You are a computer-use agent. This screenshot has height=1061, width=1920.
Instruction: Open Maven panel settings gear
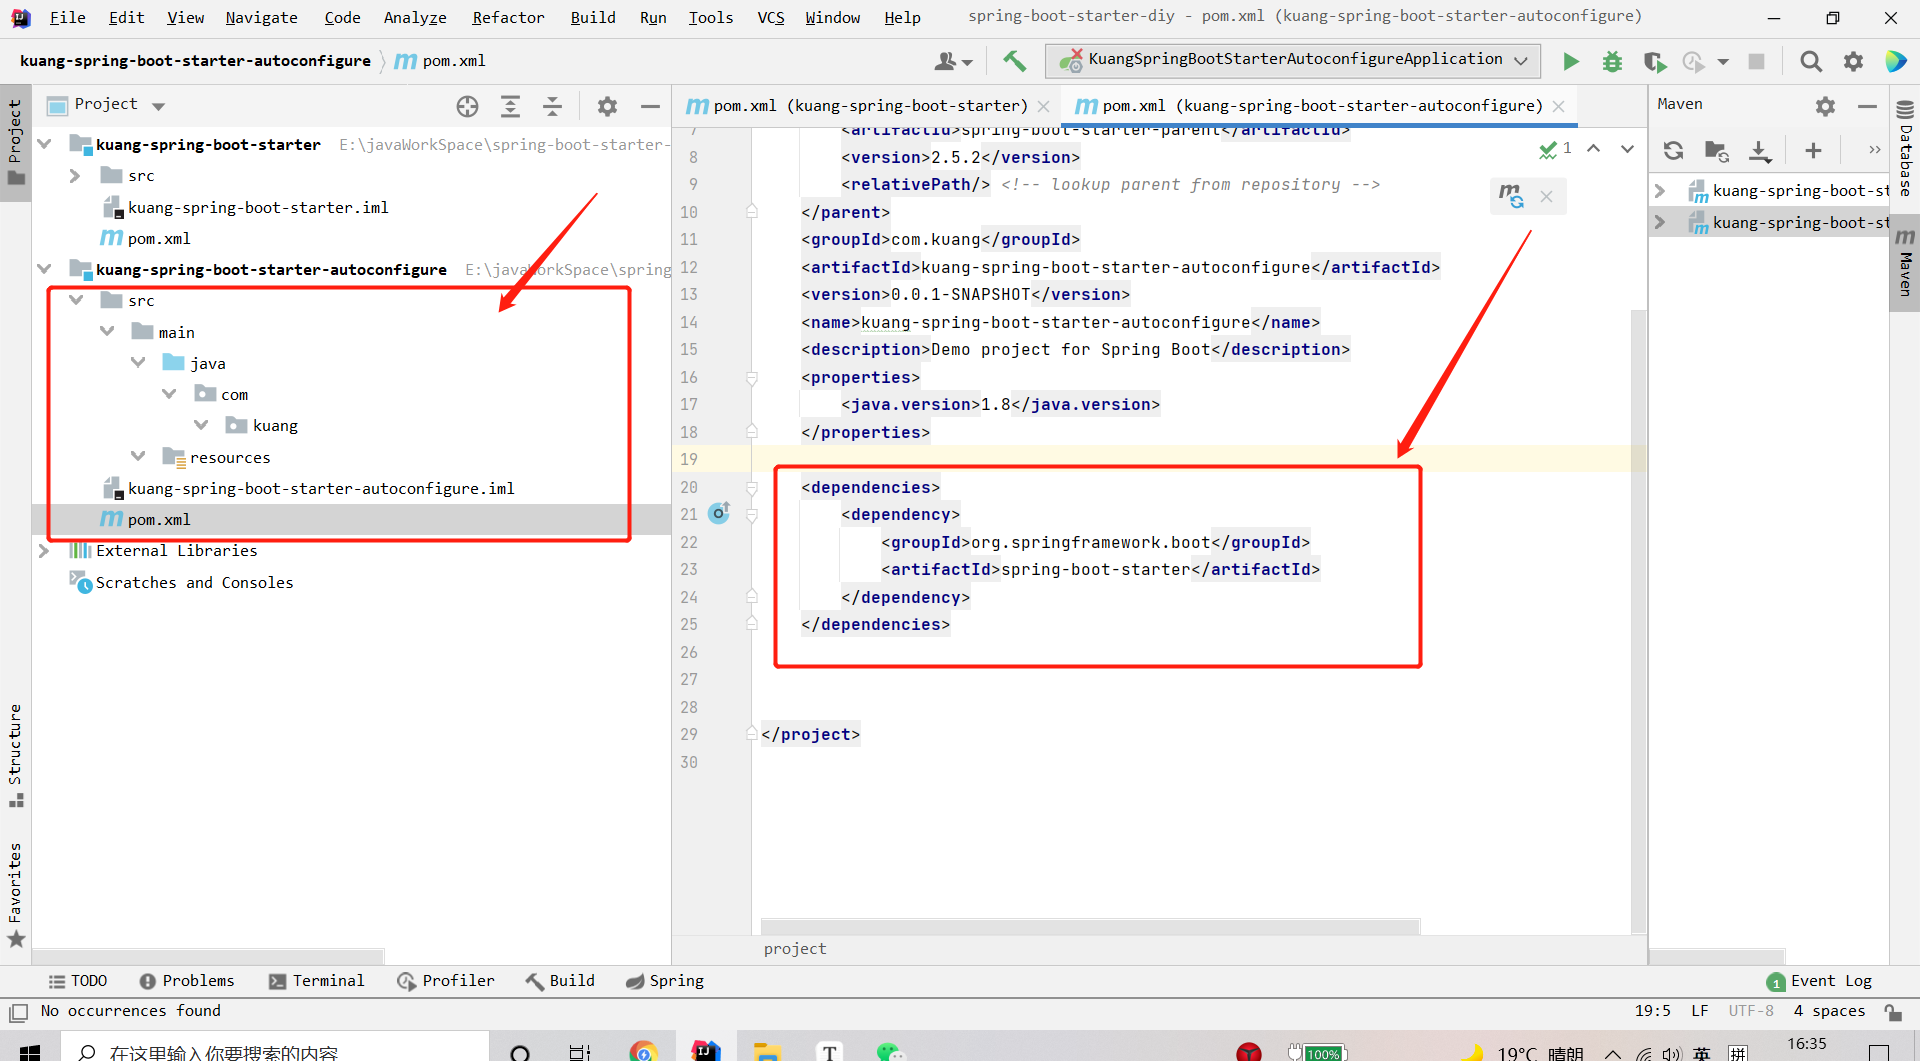[1825, 106]
